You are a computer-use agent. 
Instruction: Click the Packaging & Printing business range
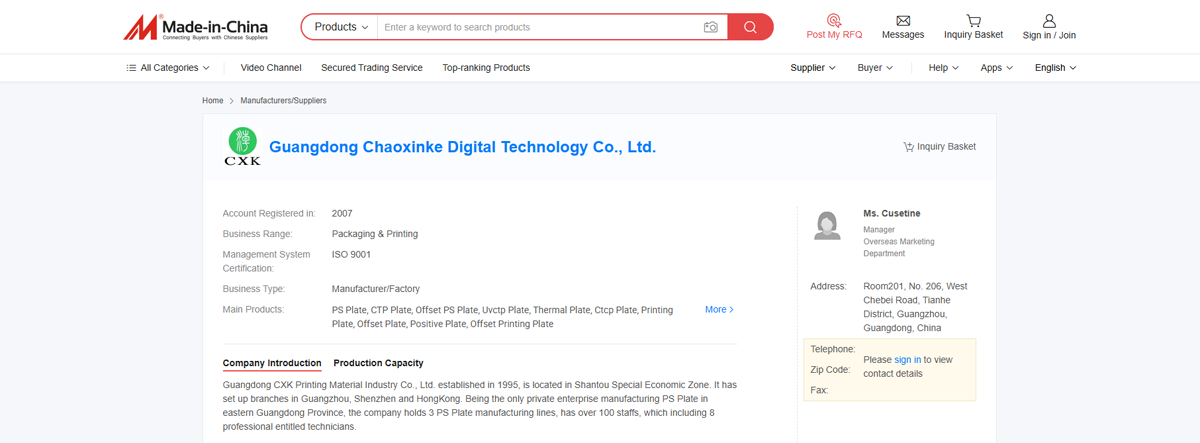pos(375,234)
